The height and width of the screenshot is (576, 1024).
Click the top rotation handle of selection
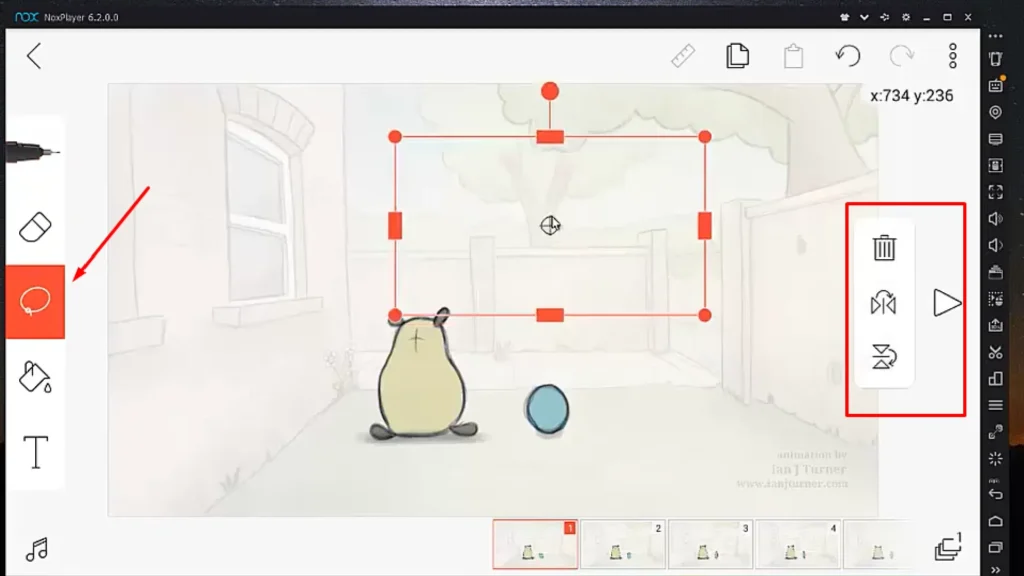coord(549,91)
